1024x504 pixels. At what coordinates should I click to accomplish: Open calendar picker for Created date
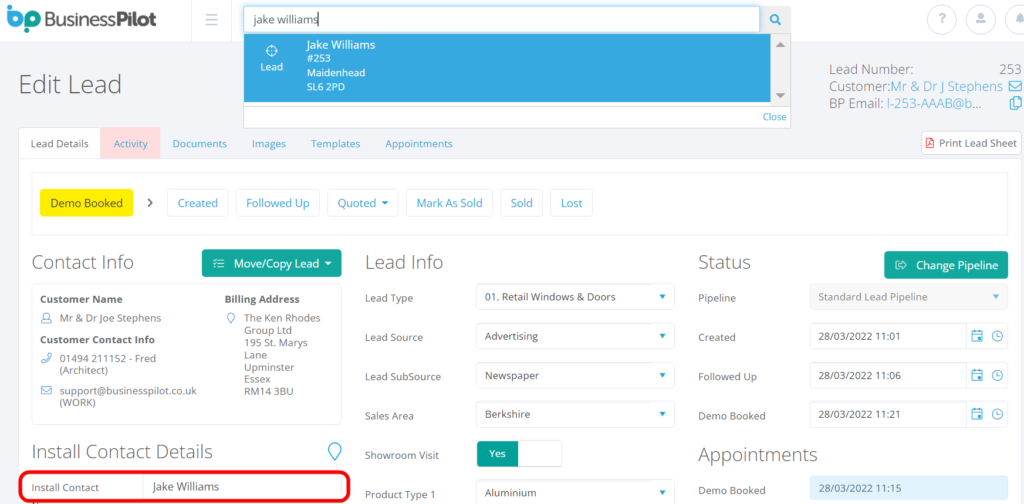(977, 337)
